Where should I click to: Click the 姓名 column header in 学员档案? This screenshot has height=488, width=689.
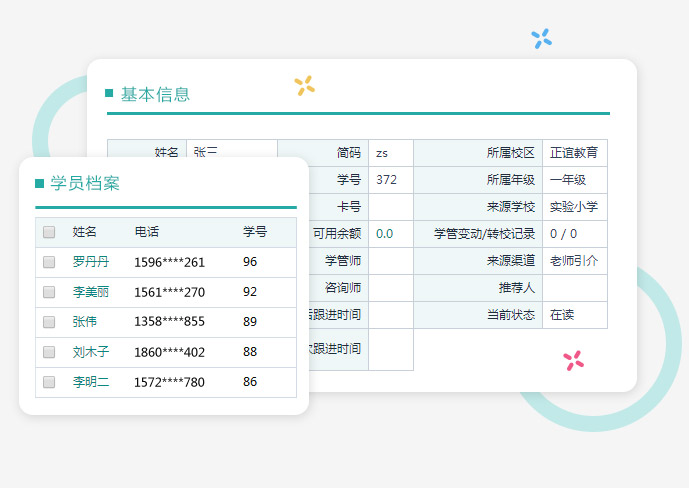85,232
